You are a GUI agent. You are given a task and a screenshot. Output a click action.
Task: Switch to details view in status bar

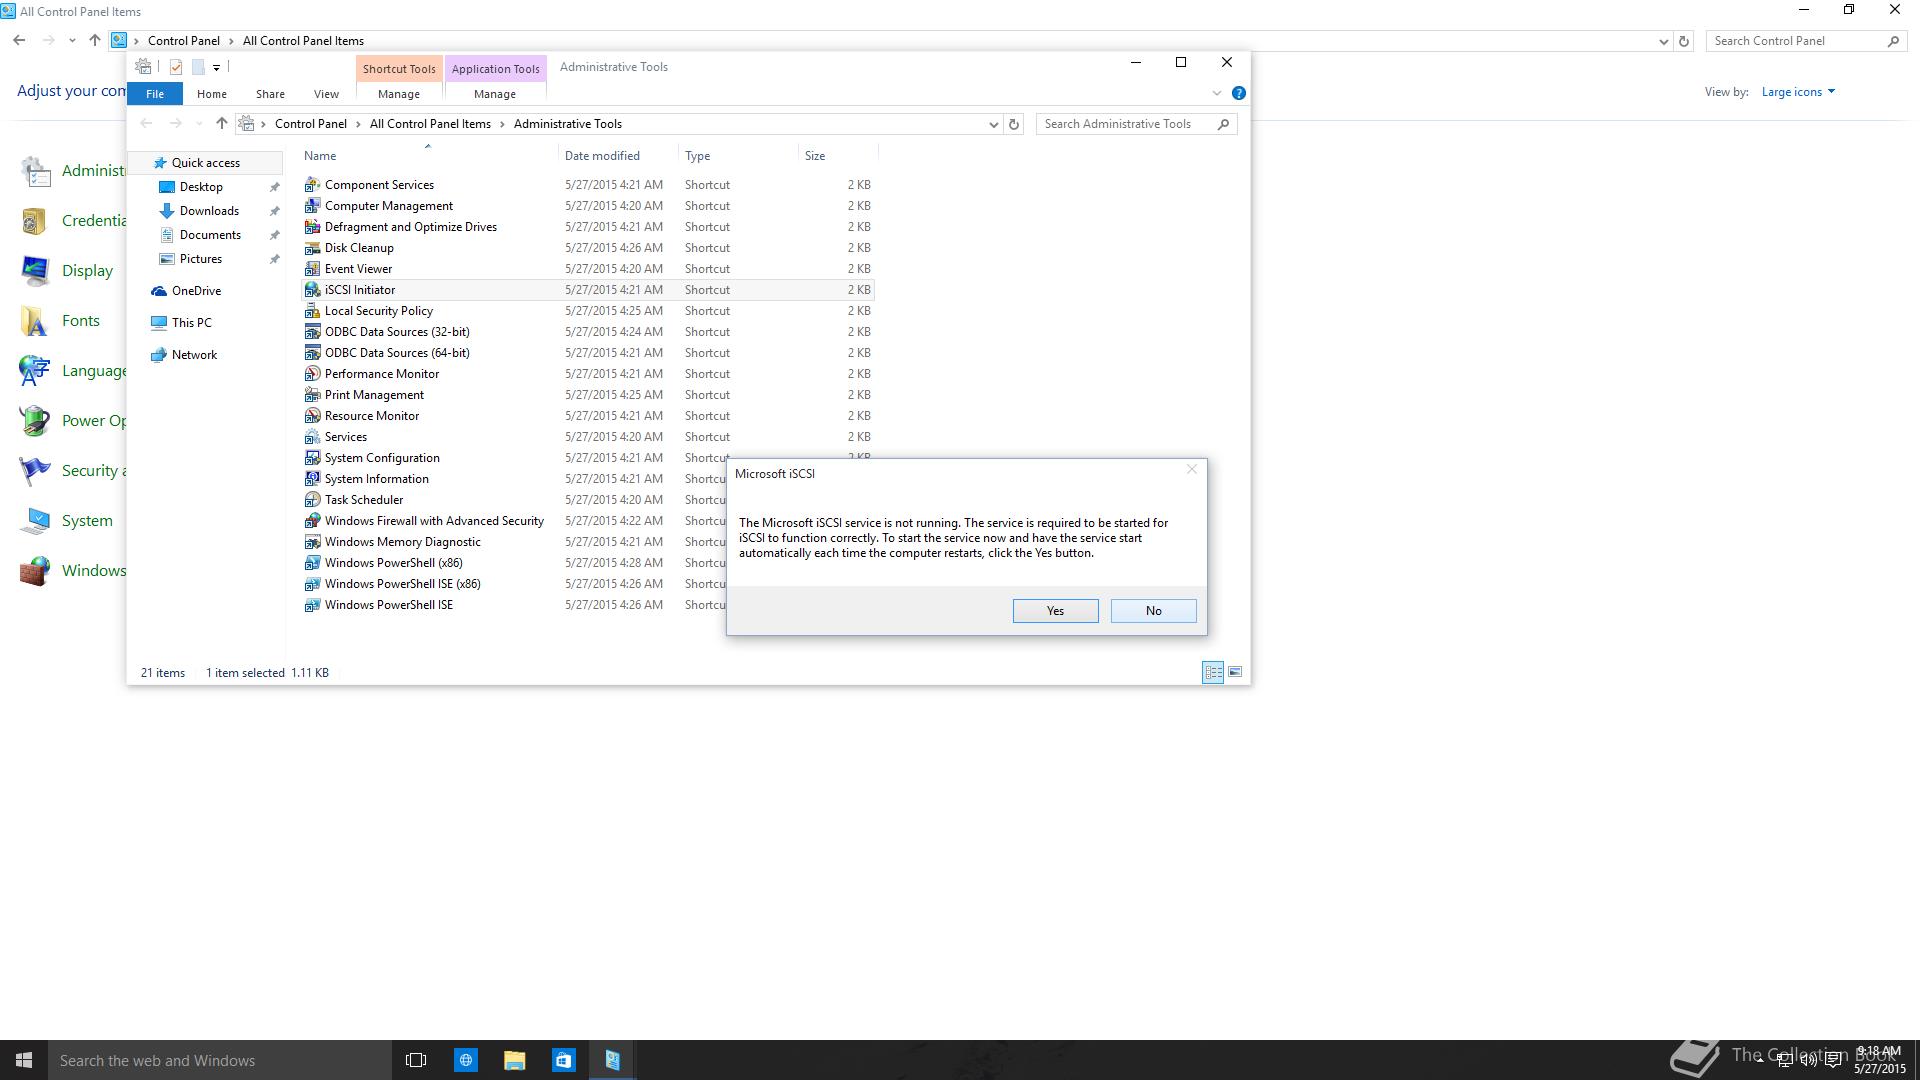pyautogui.click(x=1213, y=672)
